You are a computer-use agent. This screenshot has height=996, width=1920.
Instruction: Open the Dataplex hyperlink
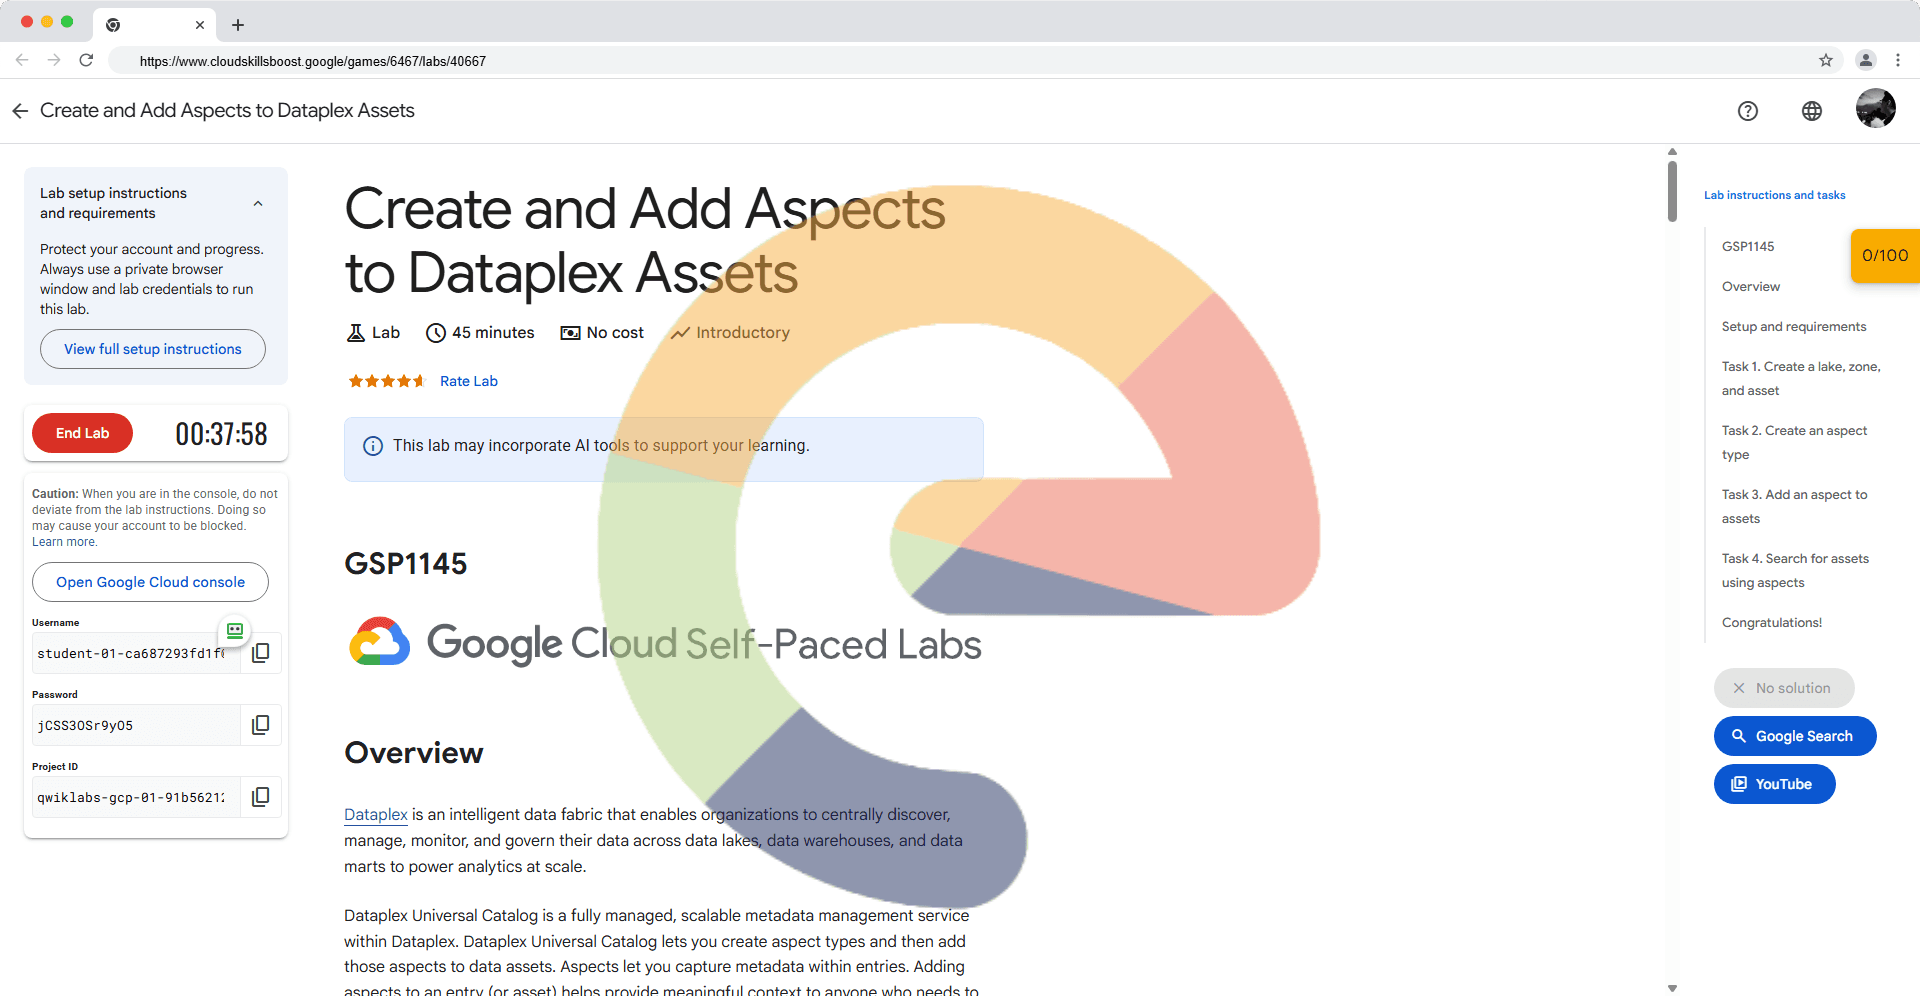click(376, 815)
